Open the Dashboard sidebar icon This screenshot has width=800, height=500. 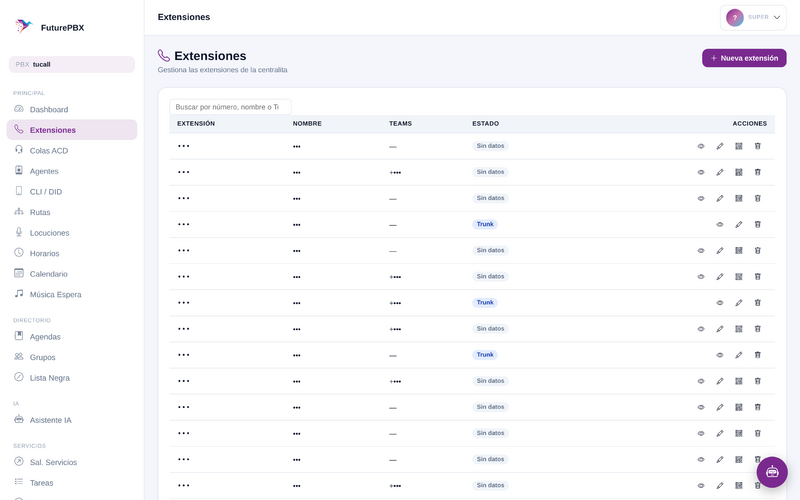pyautogui.click(x=19, y=109)
